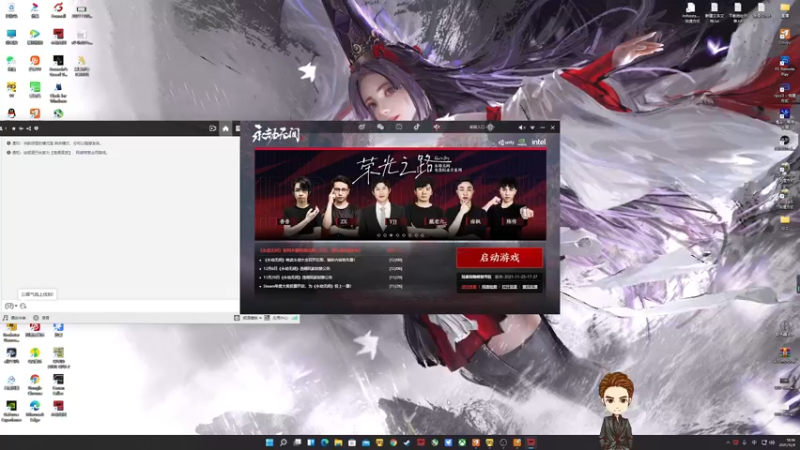Click the volume icon in system tray
The image size is (800, 450).
[772, 443]
